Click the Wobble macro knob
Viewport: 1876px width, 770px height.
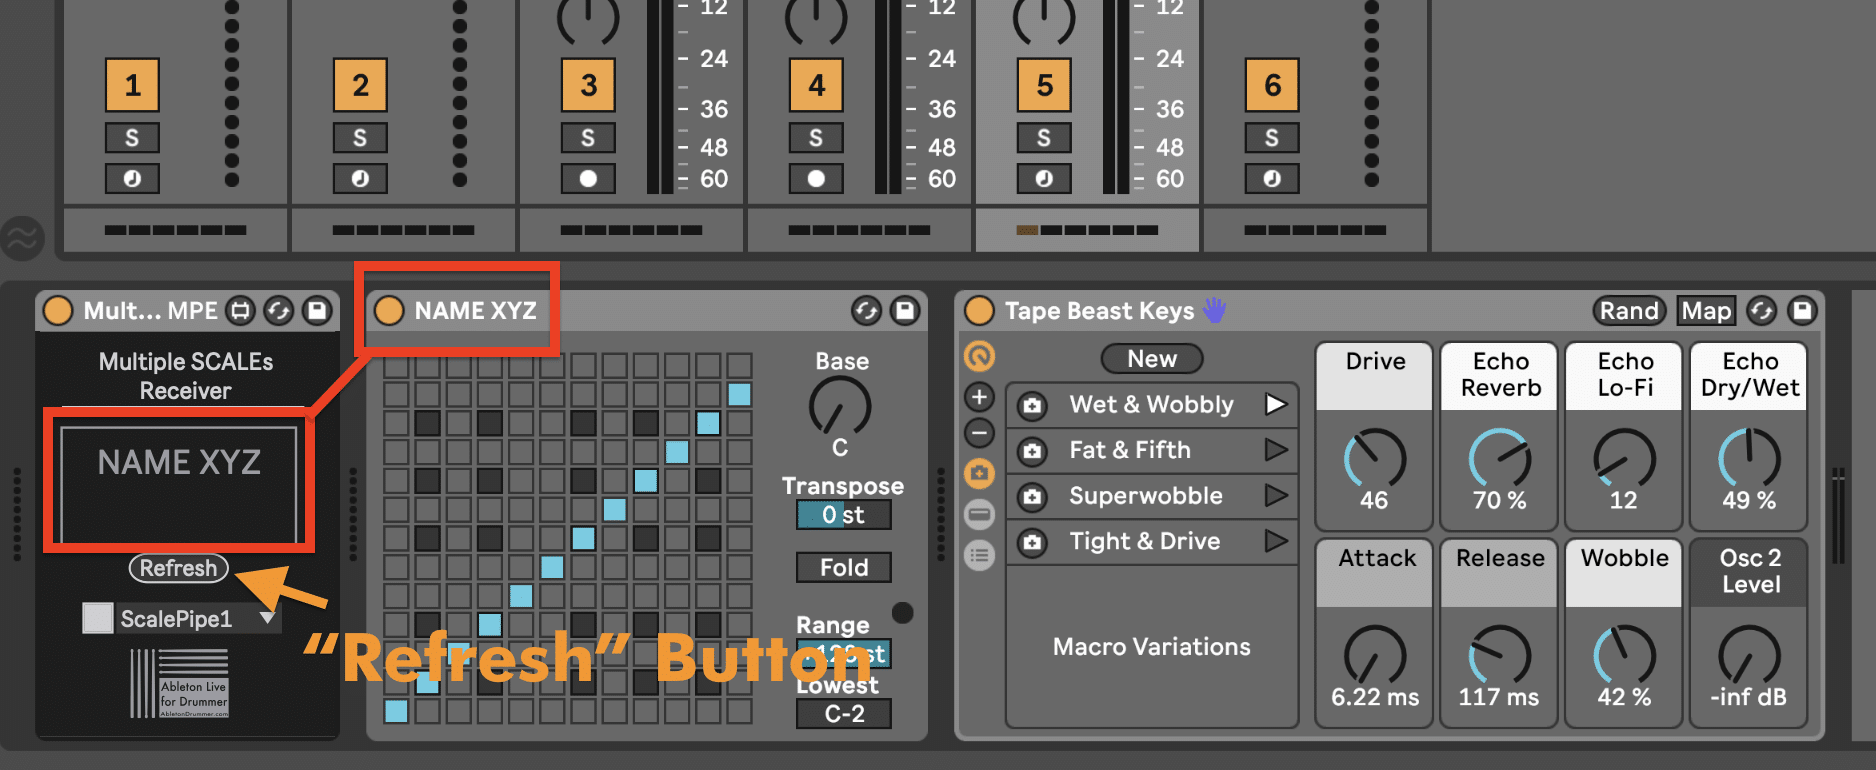1624,656
